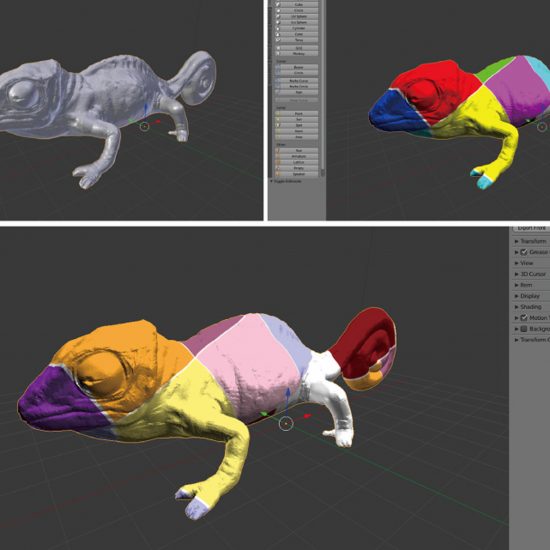The height and width of the screenshot is (550, 550).
Task: Expand the Item panel
Action: coord(523,285)
